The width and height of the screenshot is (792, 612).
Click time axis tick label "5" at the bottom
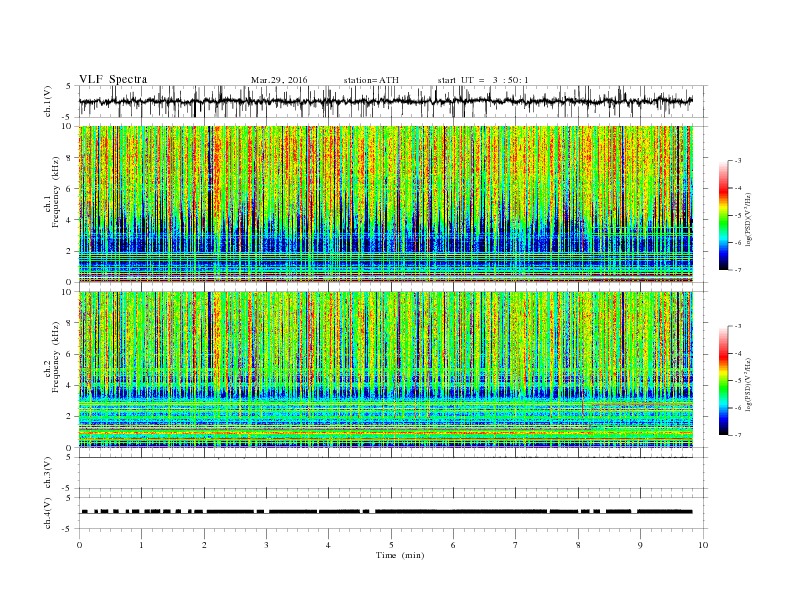(x=391, y=545)
